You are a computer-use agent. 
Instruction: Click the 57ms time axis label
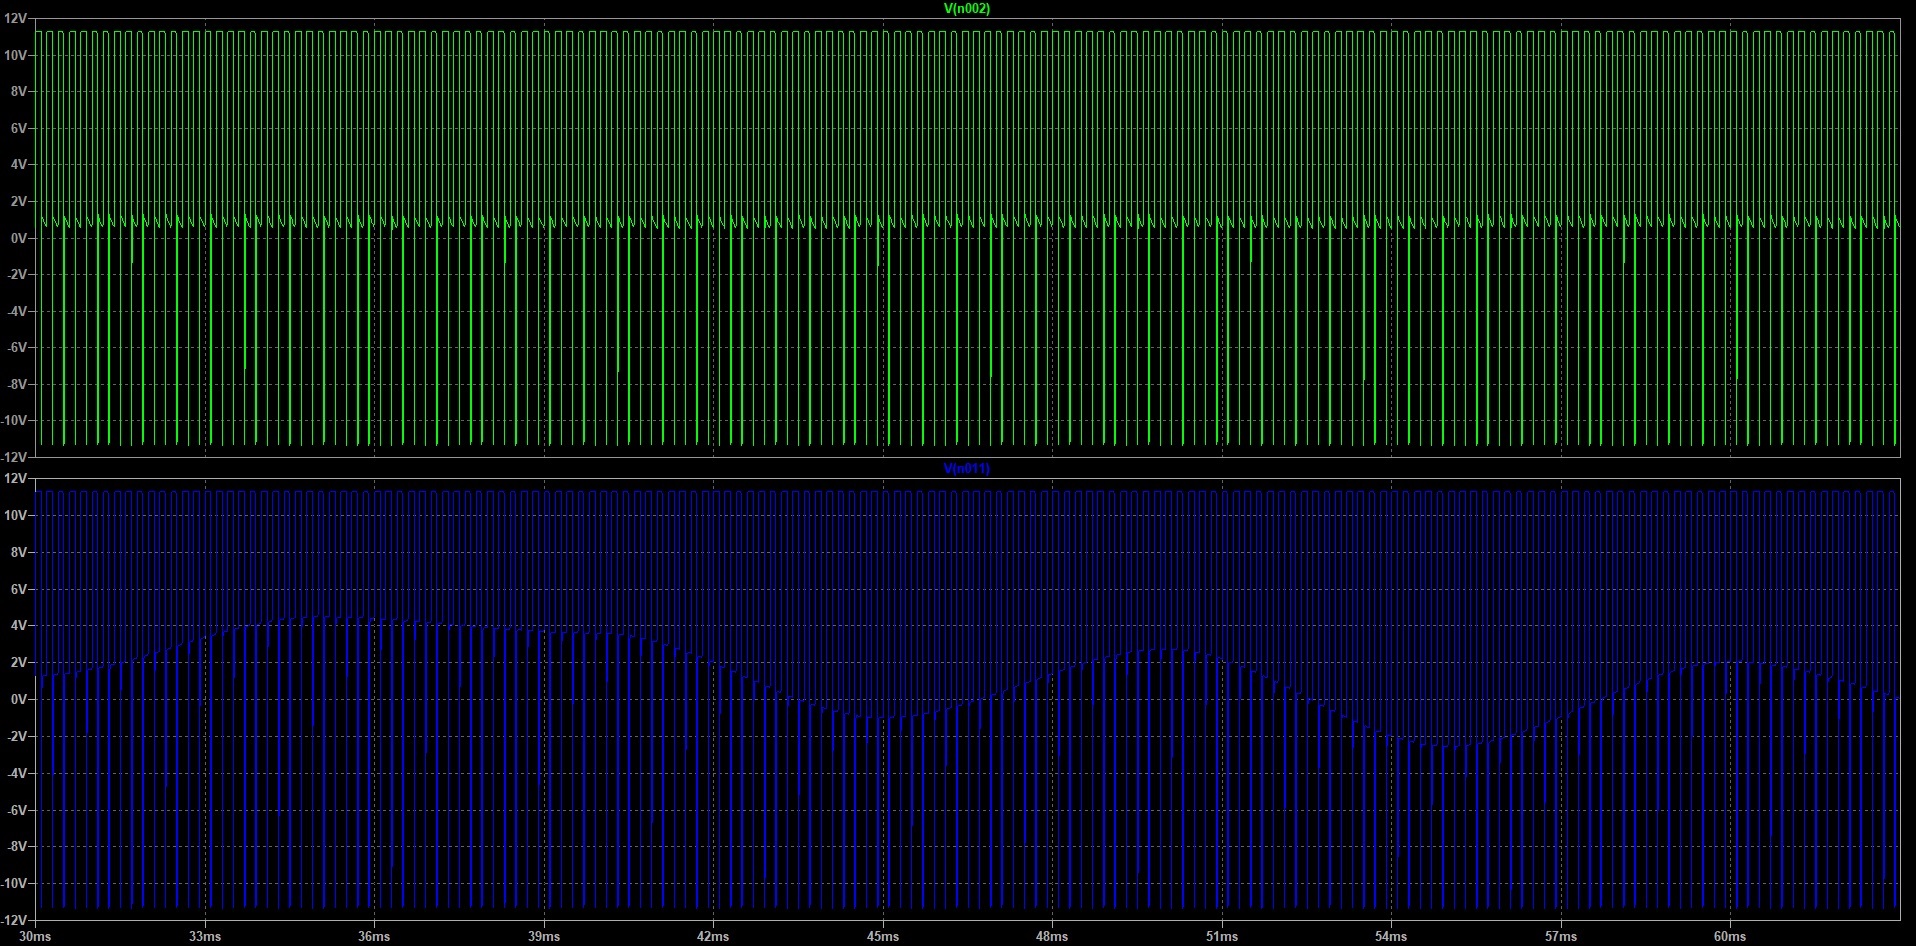click(1561, 937)
